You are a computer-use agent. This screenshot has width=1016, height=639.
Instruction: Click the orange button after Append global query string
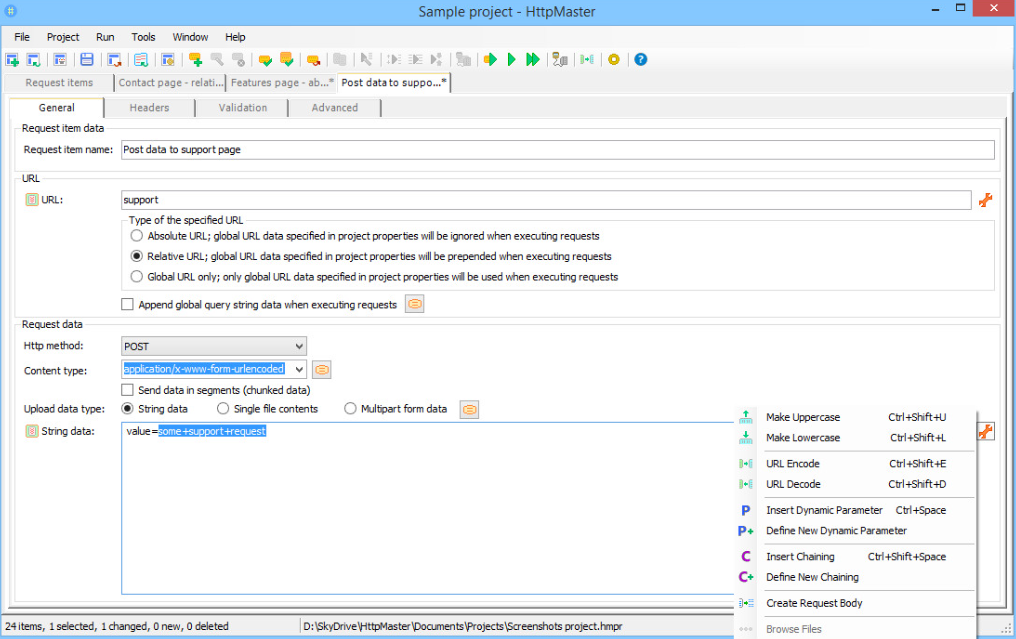tap(415, 304)
